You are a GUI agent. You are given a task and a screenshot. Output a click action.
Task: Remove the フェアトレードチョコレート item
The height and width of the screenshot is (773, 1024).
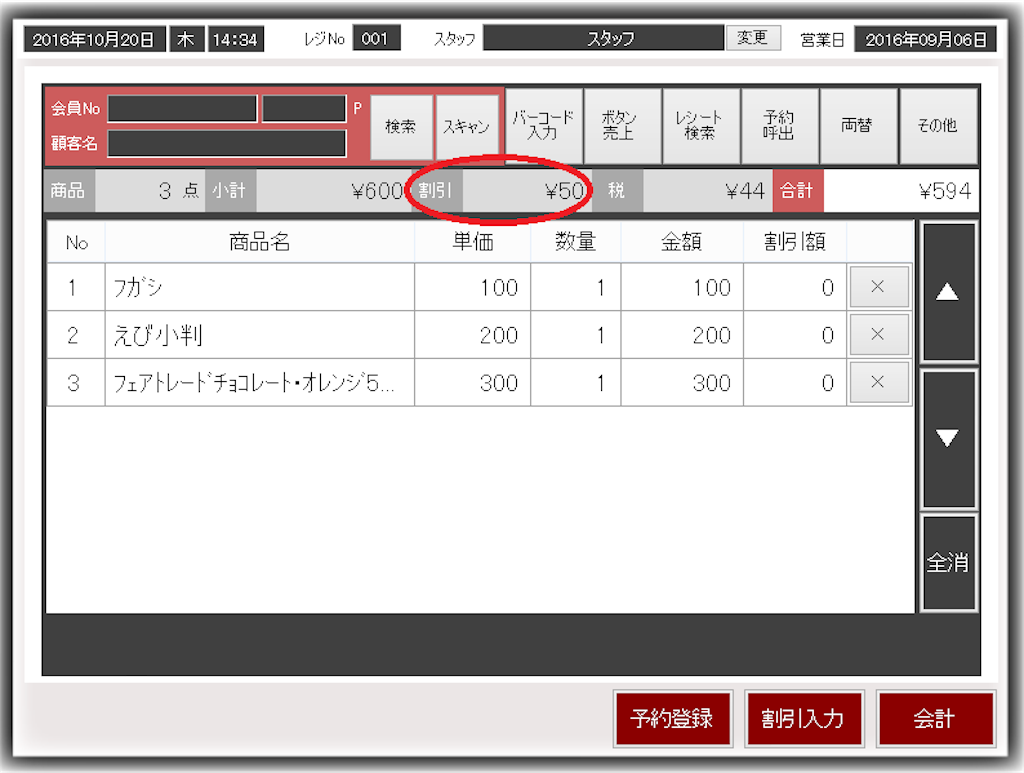point(878,382)
